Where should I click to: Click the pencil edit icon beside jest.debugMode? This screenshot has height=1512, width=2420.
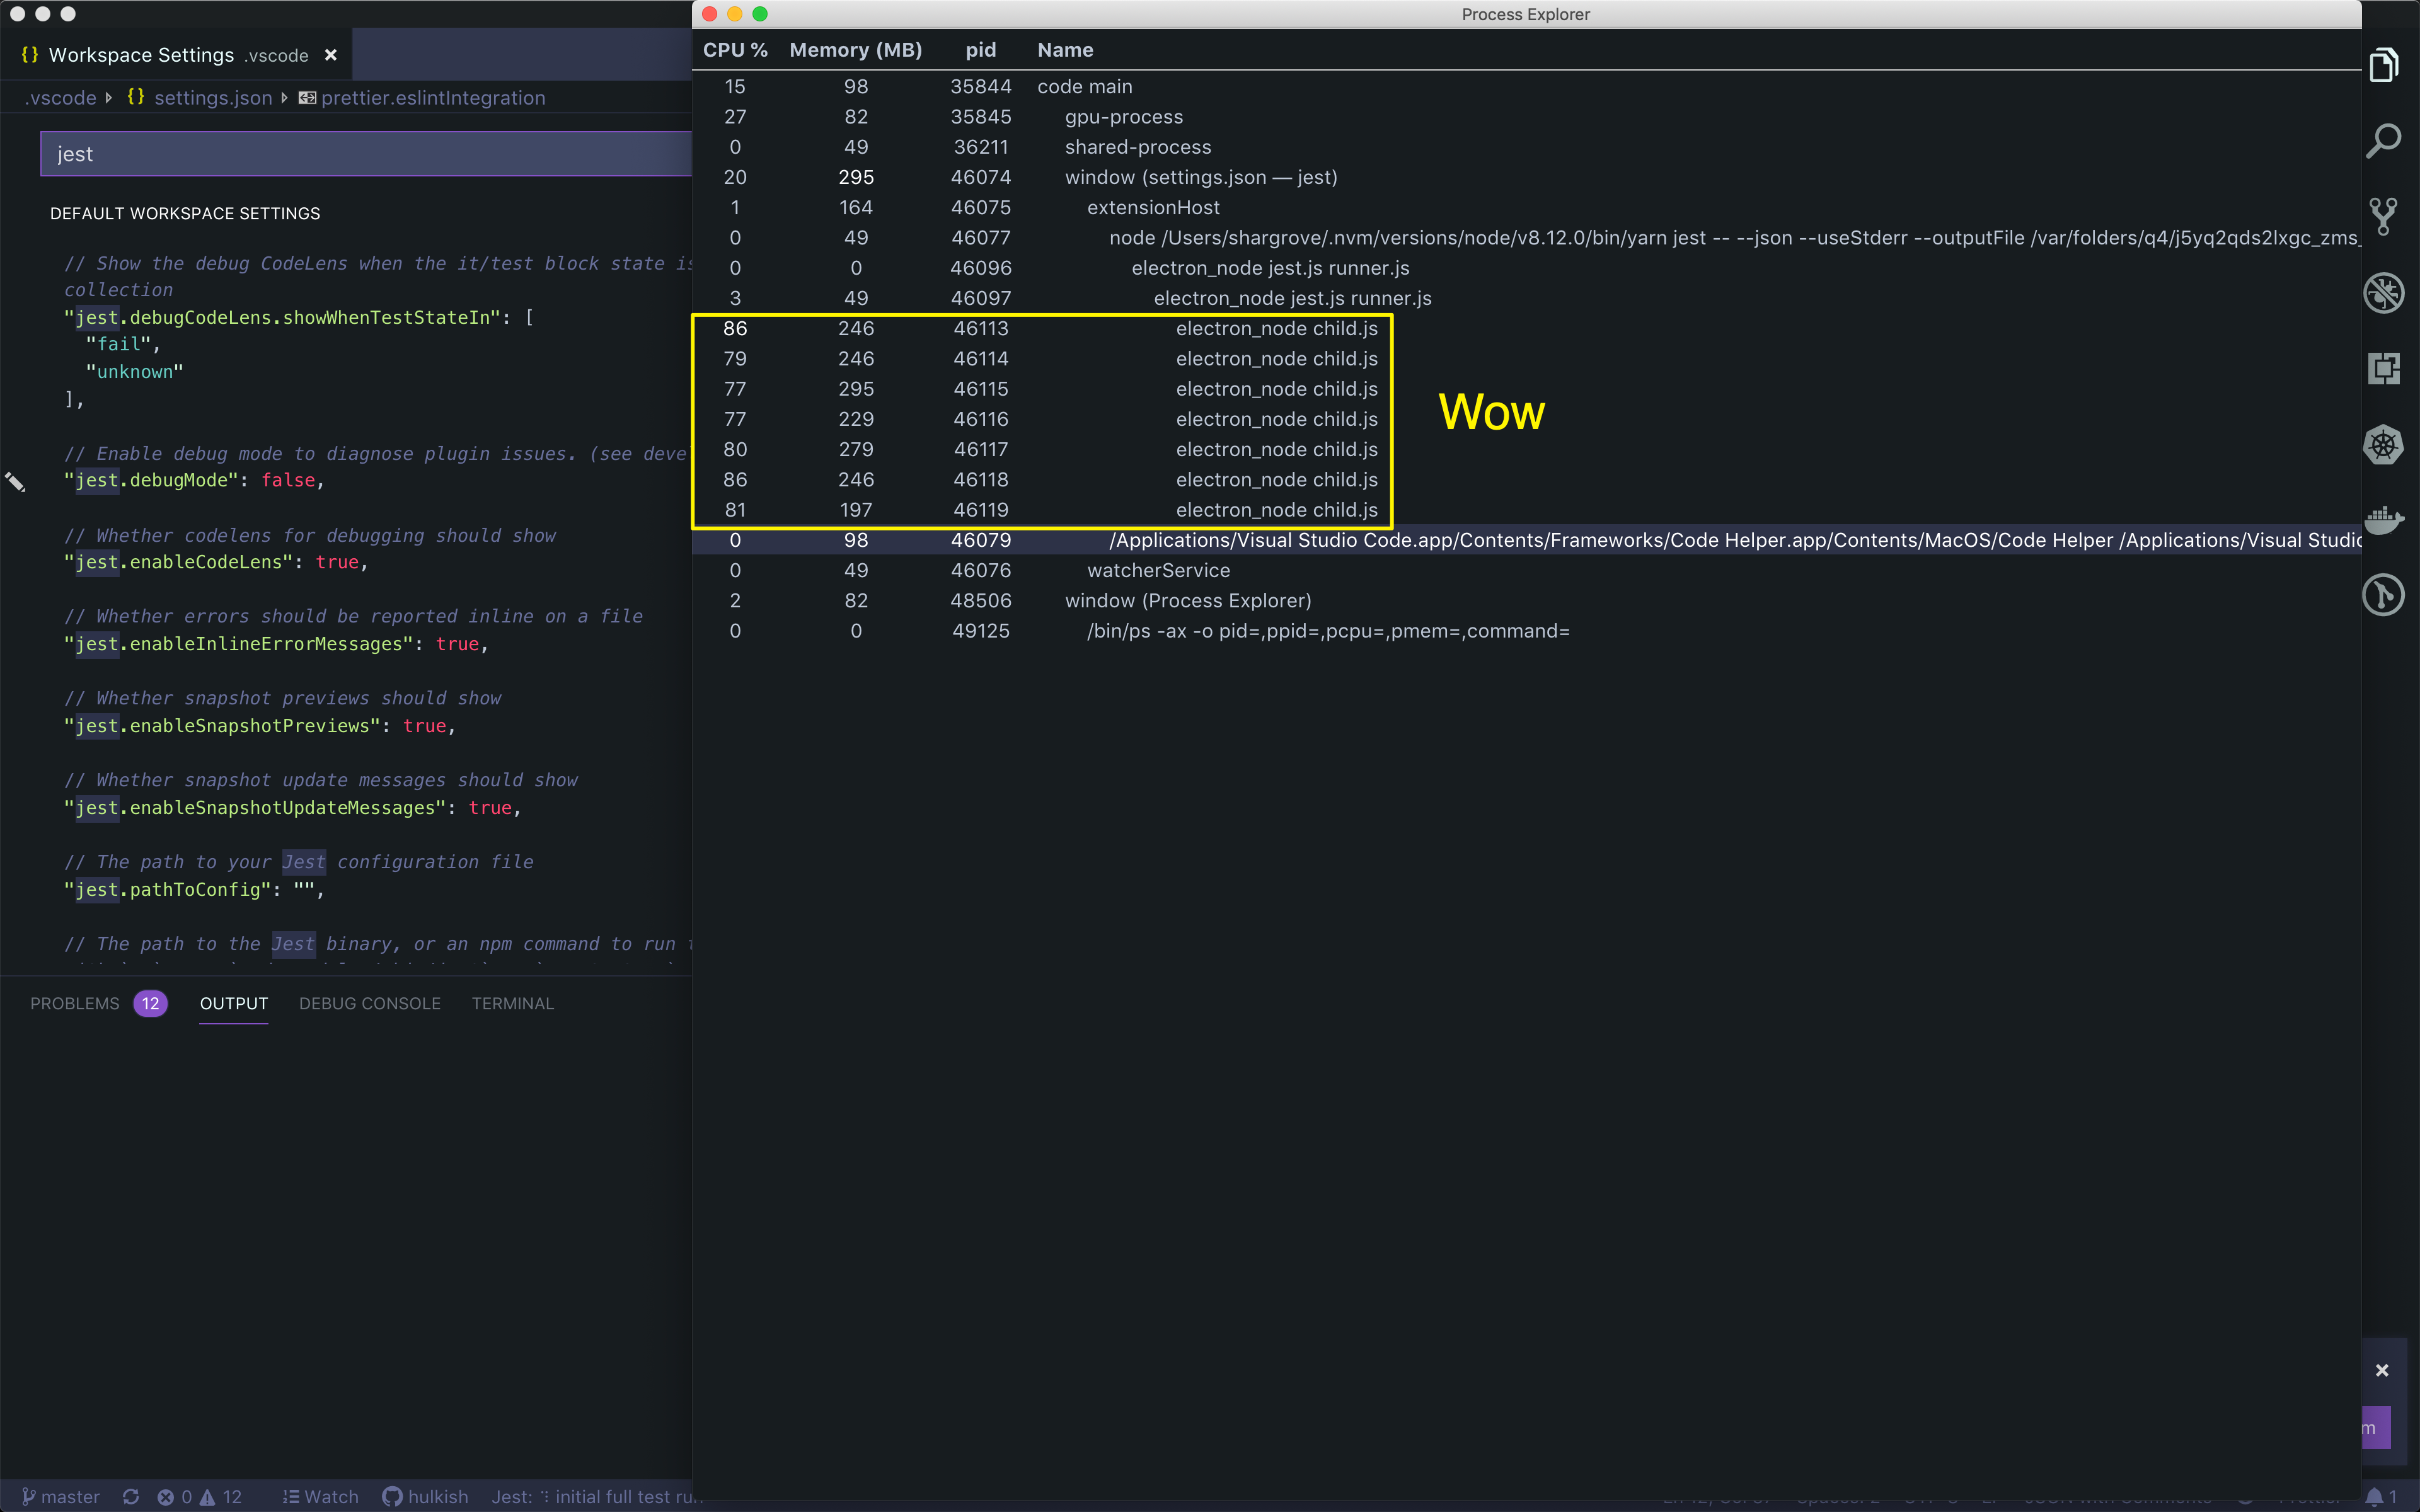point(15,481)
